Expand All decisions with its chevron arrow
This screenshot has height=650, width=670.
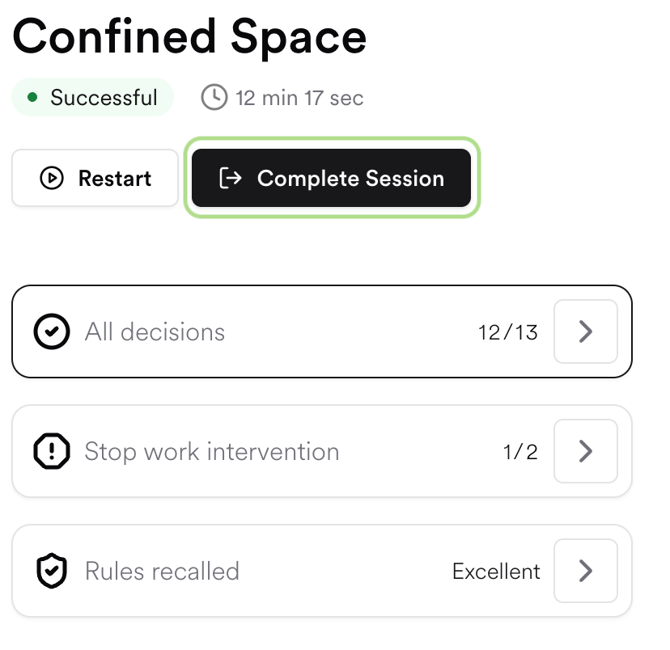[585, 332]
